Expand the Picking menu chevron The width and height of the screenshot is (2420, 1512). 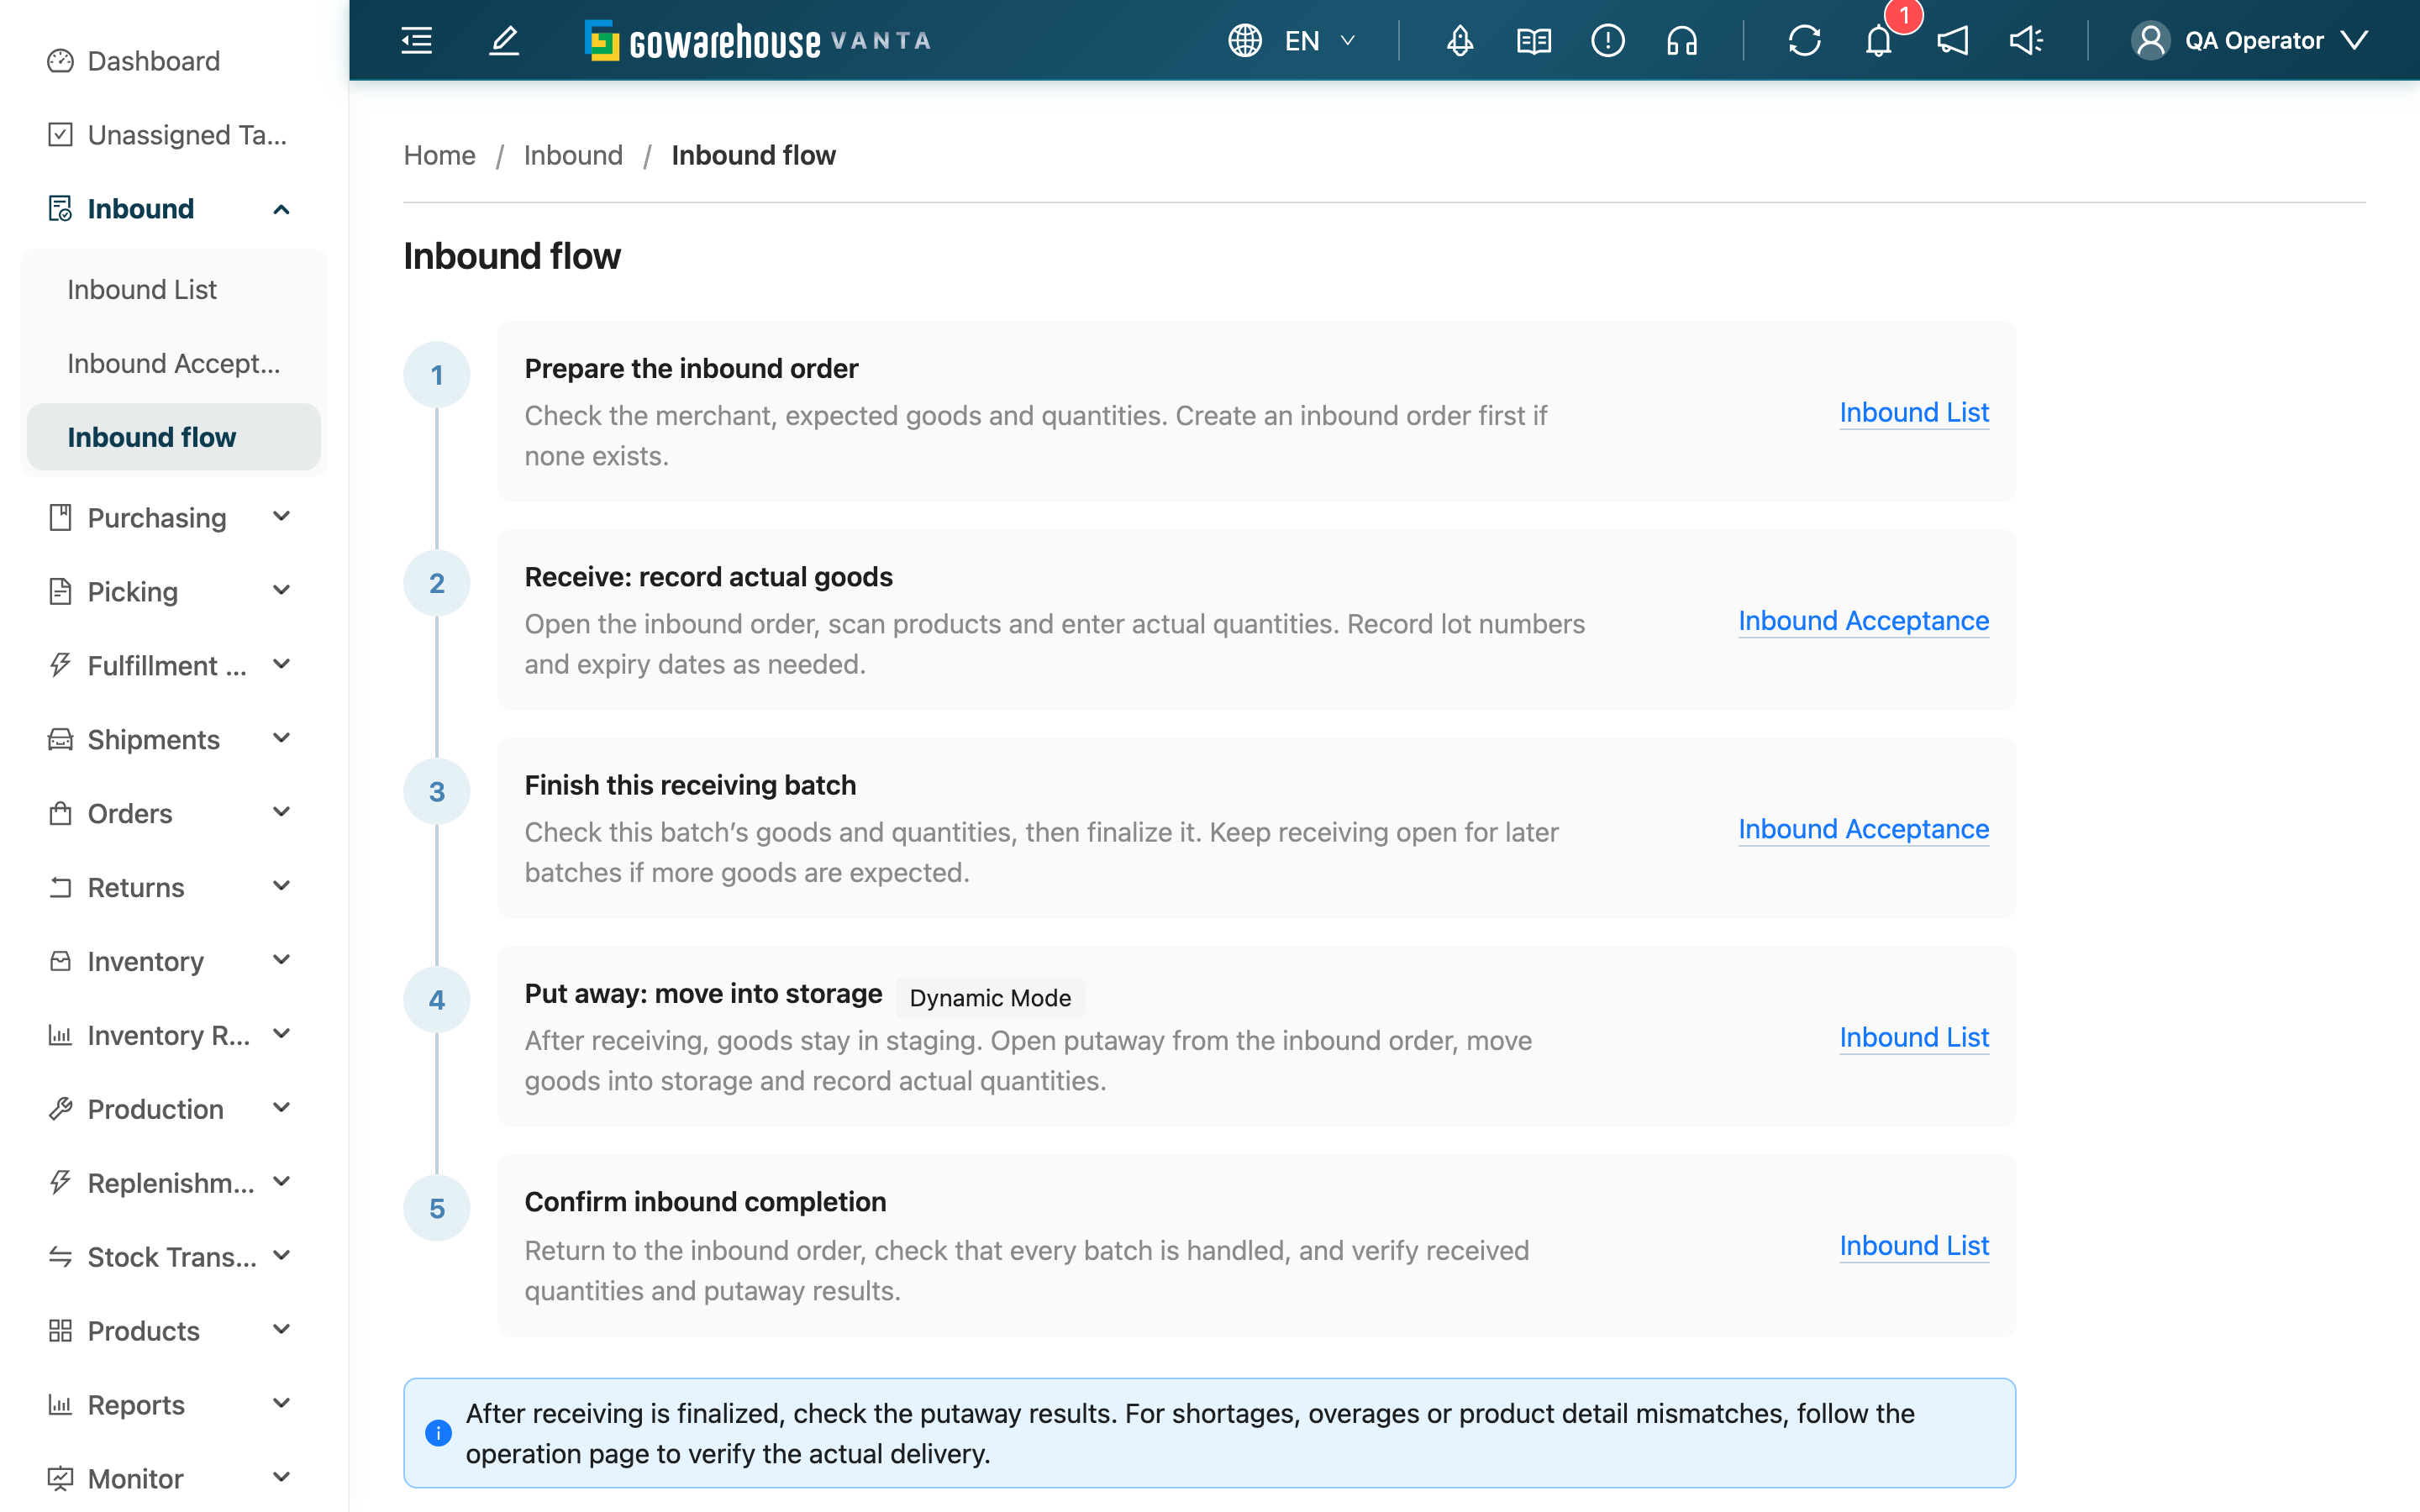pyautogui.click(x=281, y=591)
